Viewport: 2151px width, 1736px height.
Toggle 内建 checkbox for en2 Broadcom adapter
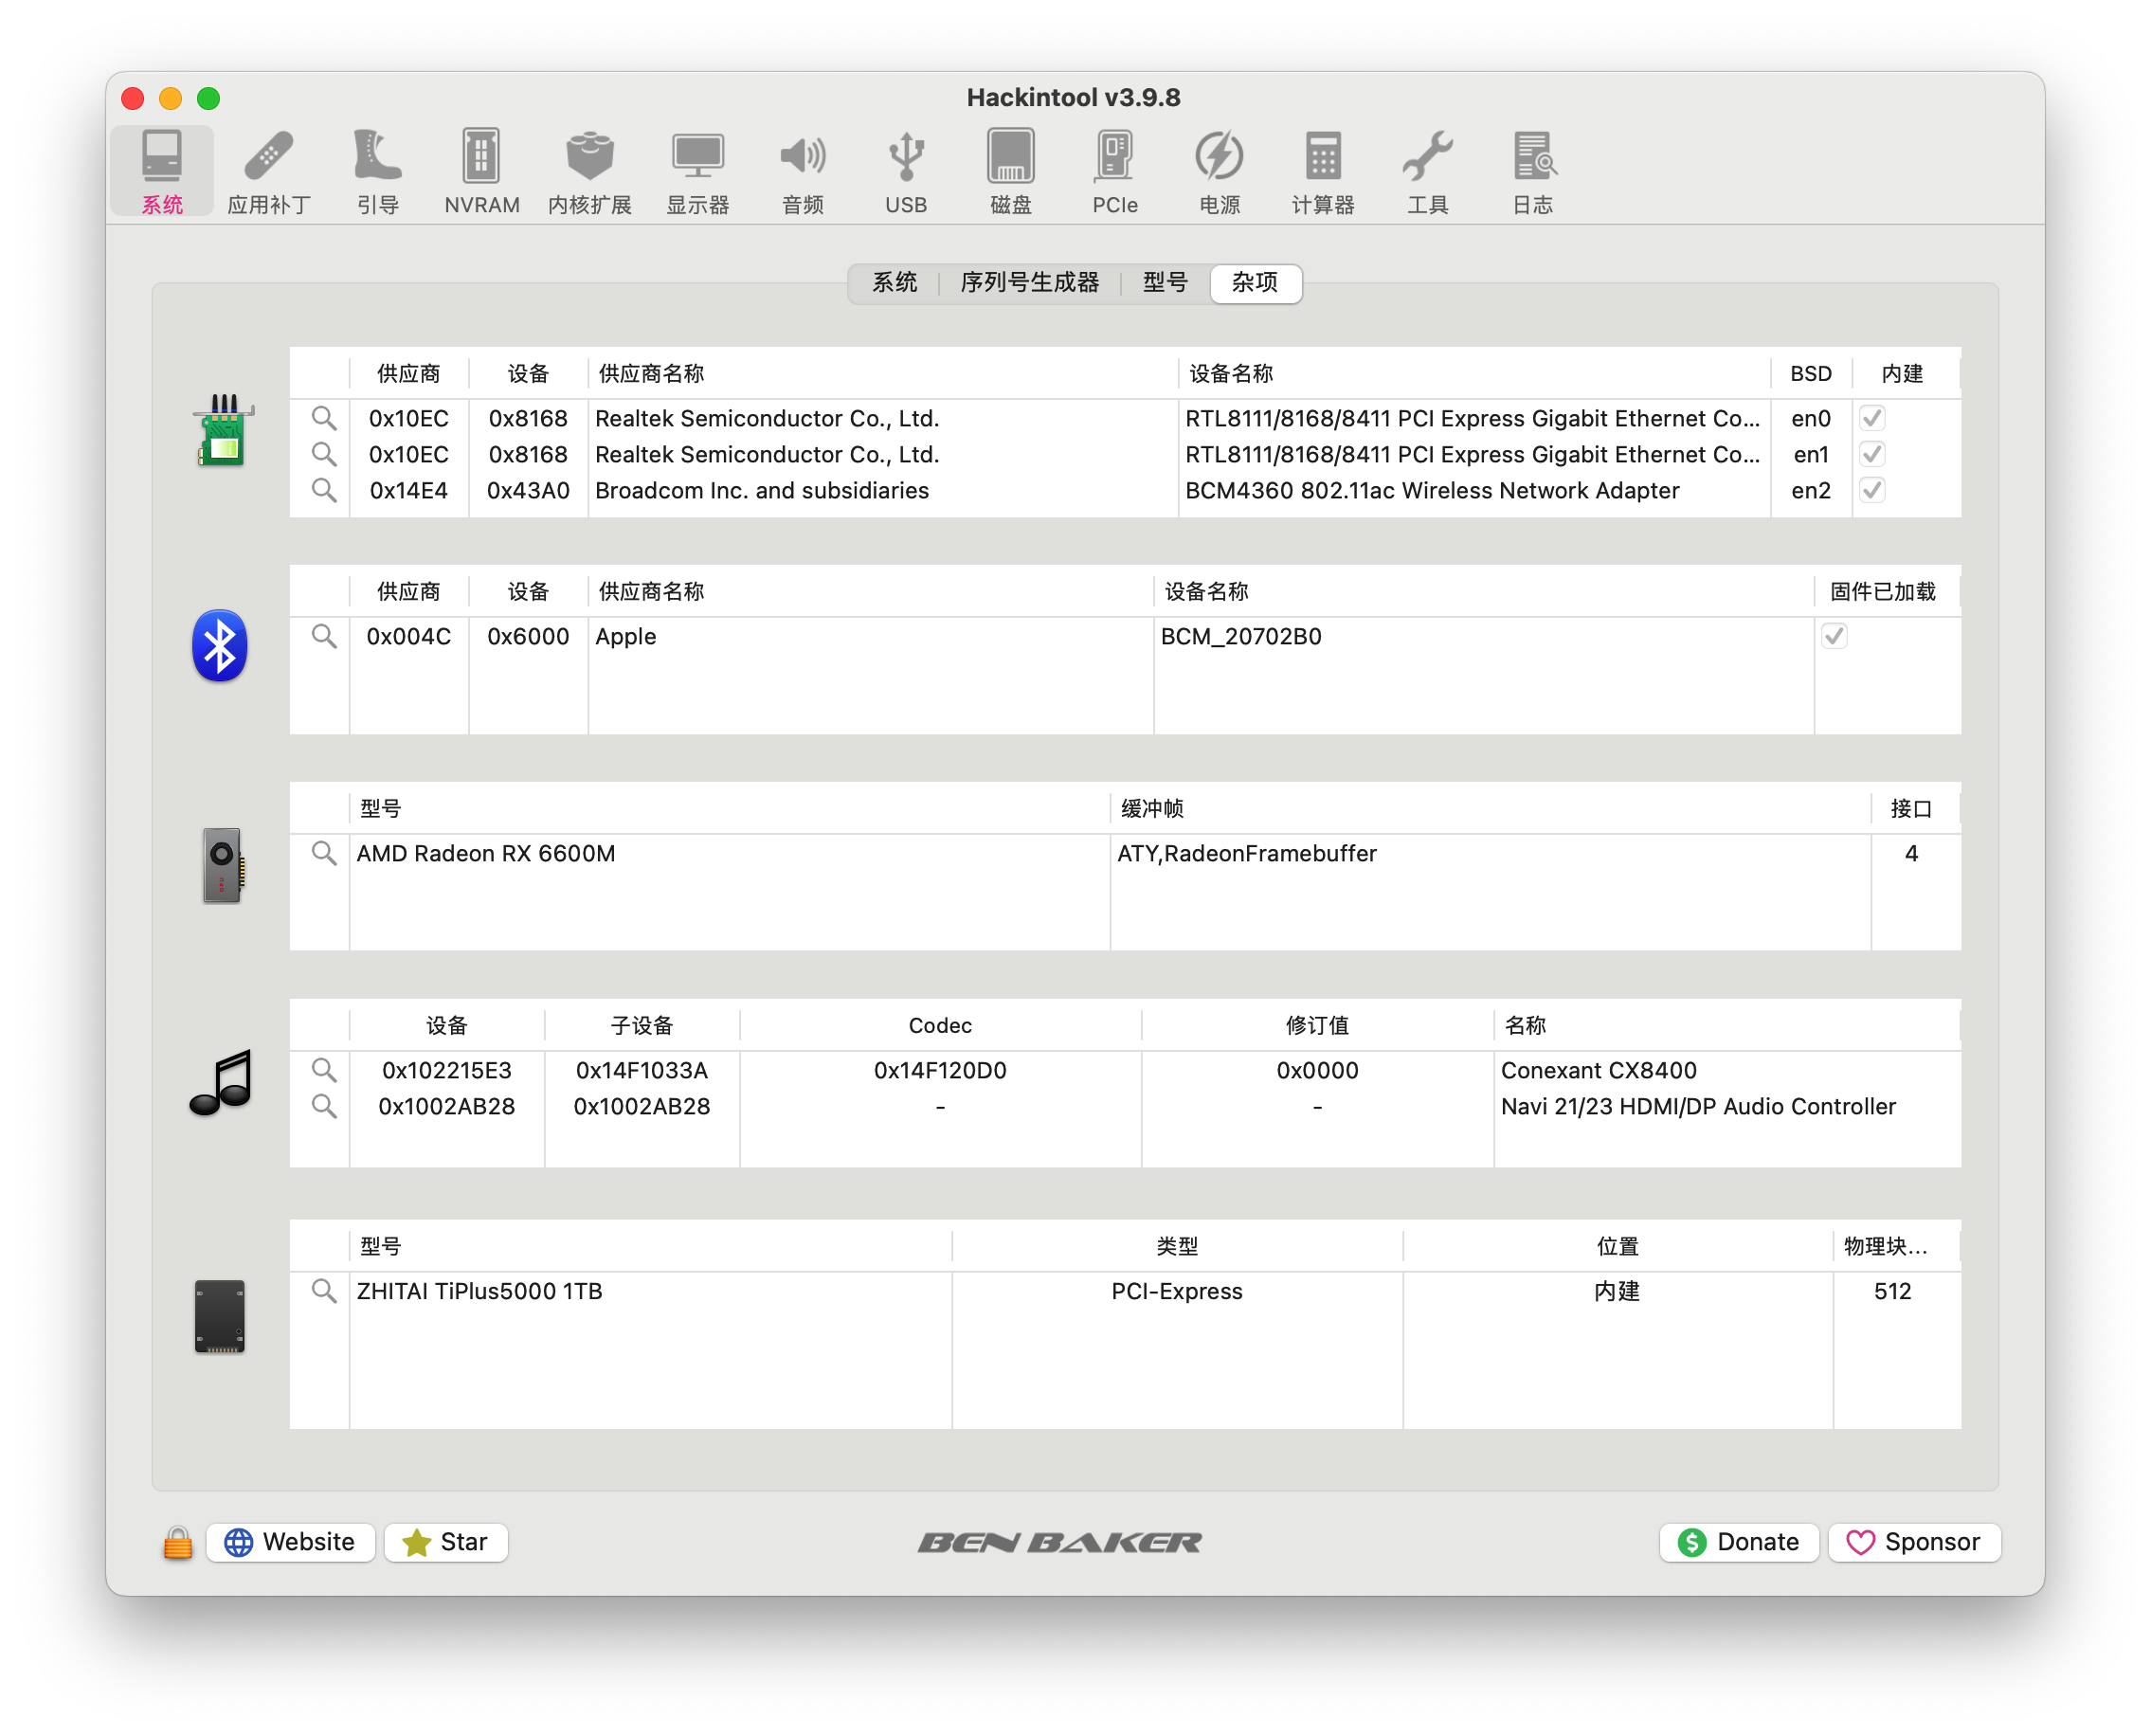tap(1872, 490)
